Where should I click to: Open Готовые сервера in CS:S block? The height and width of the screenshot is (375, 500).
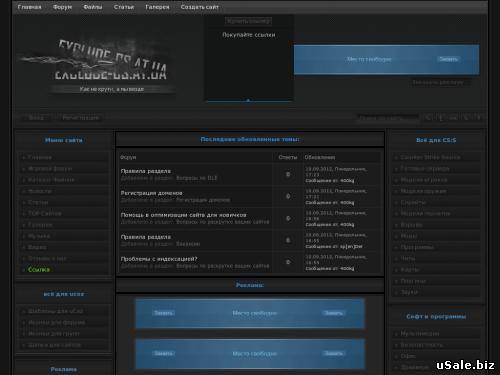[x=425, y=169]
